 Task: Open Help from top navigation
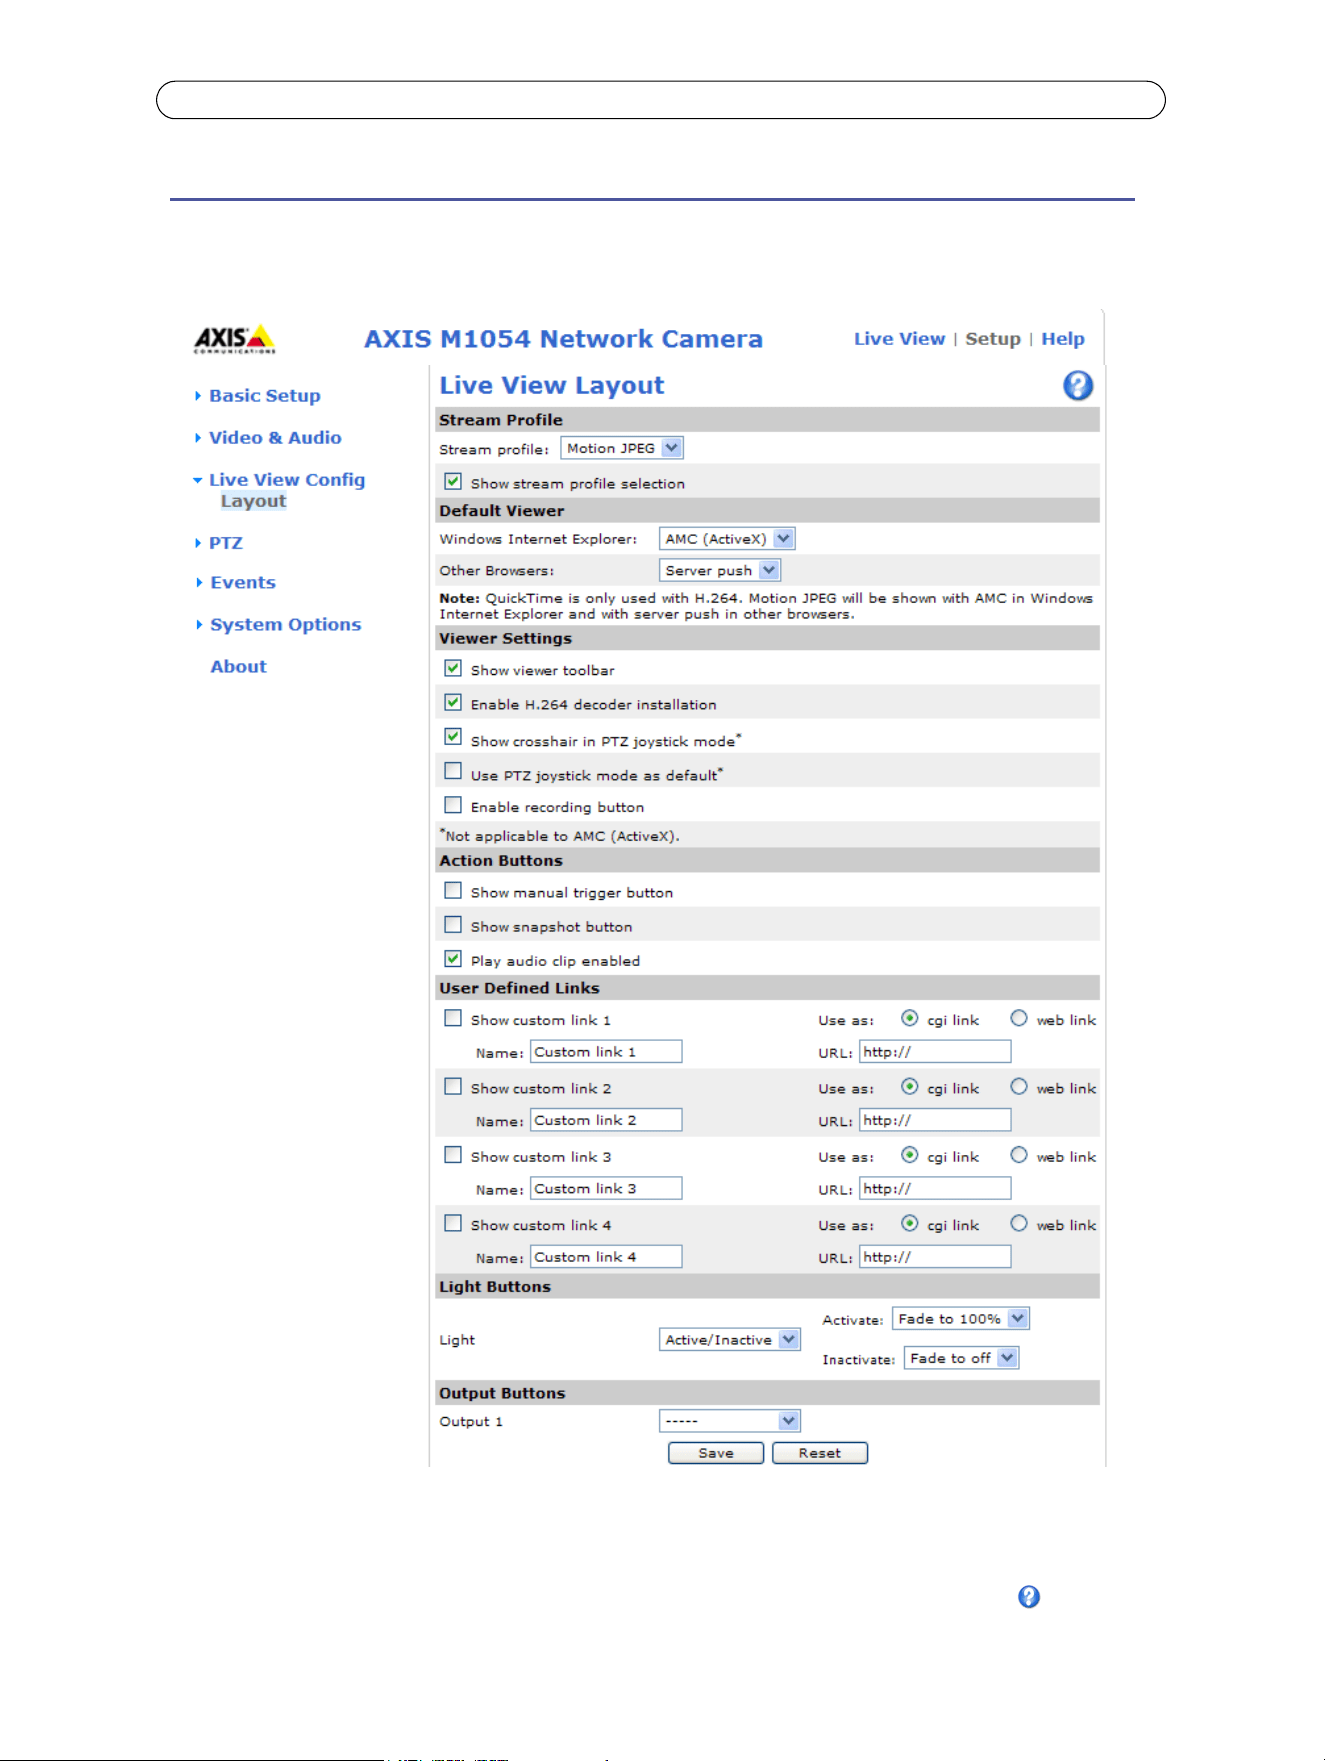click(x=1063, y=339)
